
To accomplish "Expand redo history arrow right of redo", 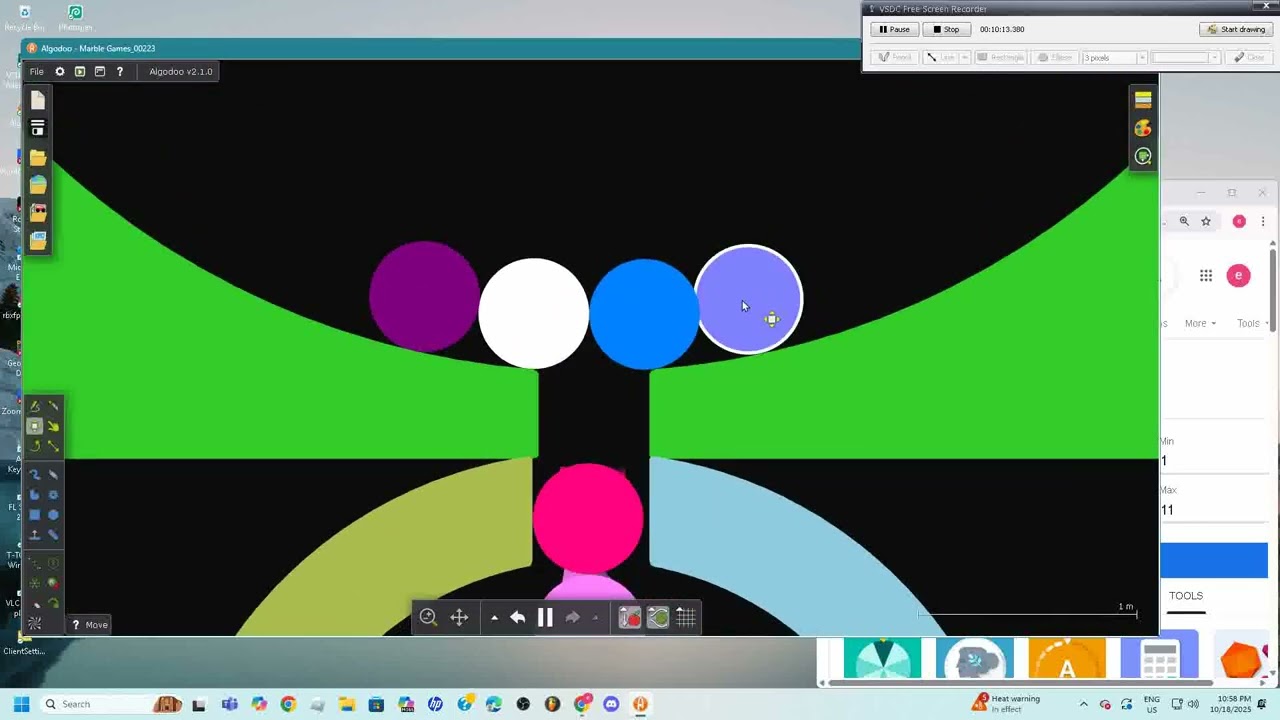I will [x=595, y=618].
